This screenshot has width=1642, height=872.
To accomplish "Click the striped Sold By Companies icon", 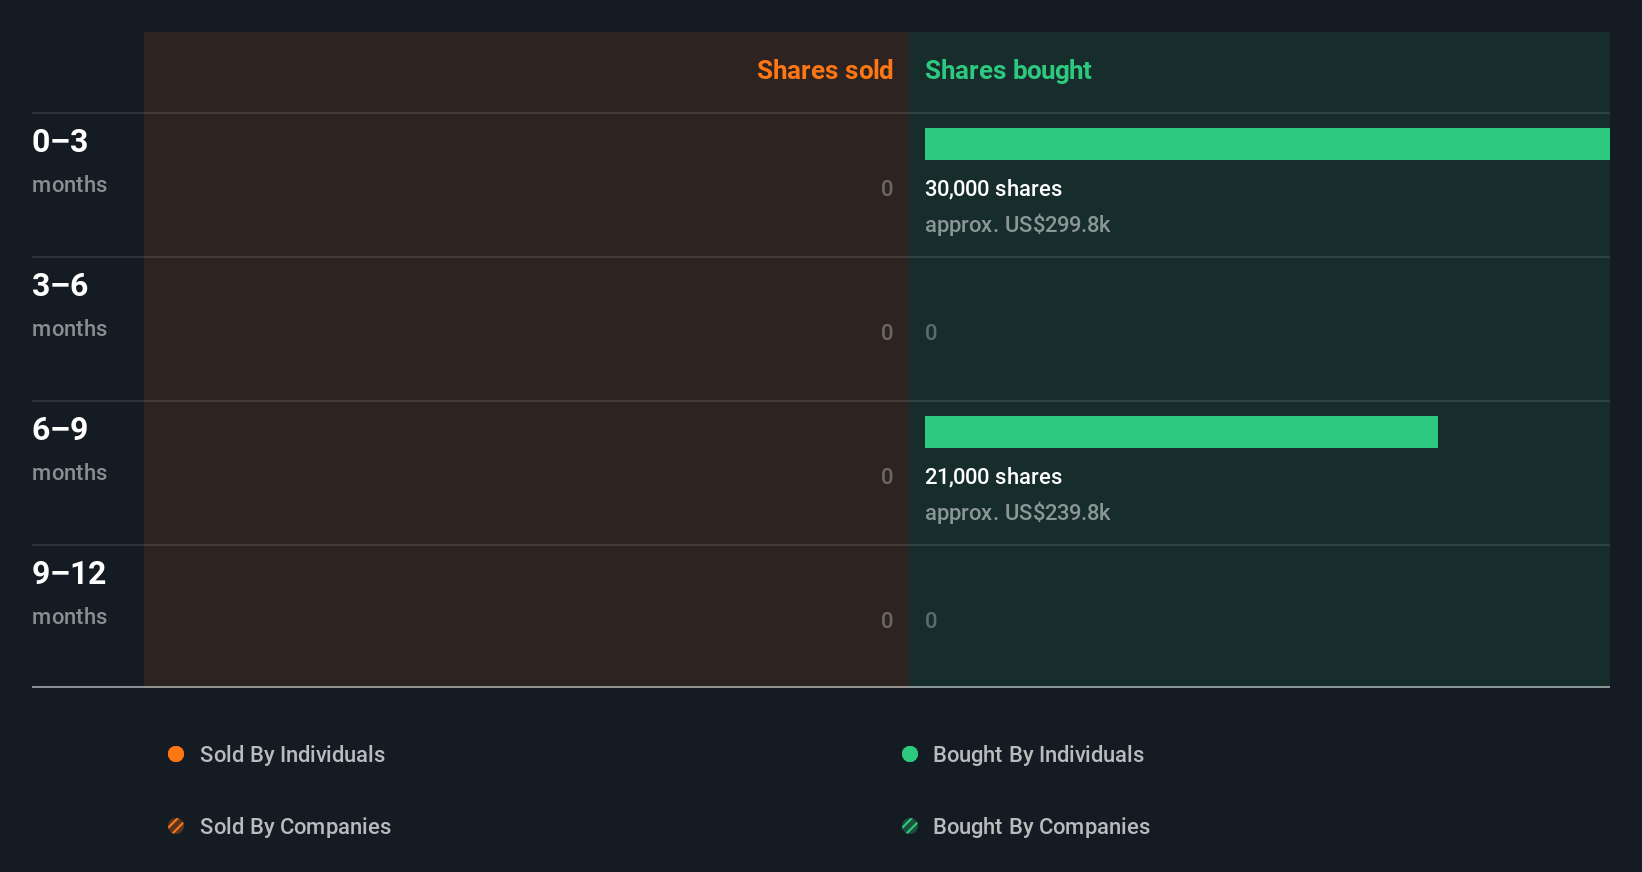I will point(176,826).
